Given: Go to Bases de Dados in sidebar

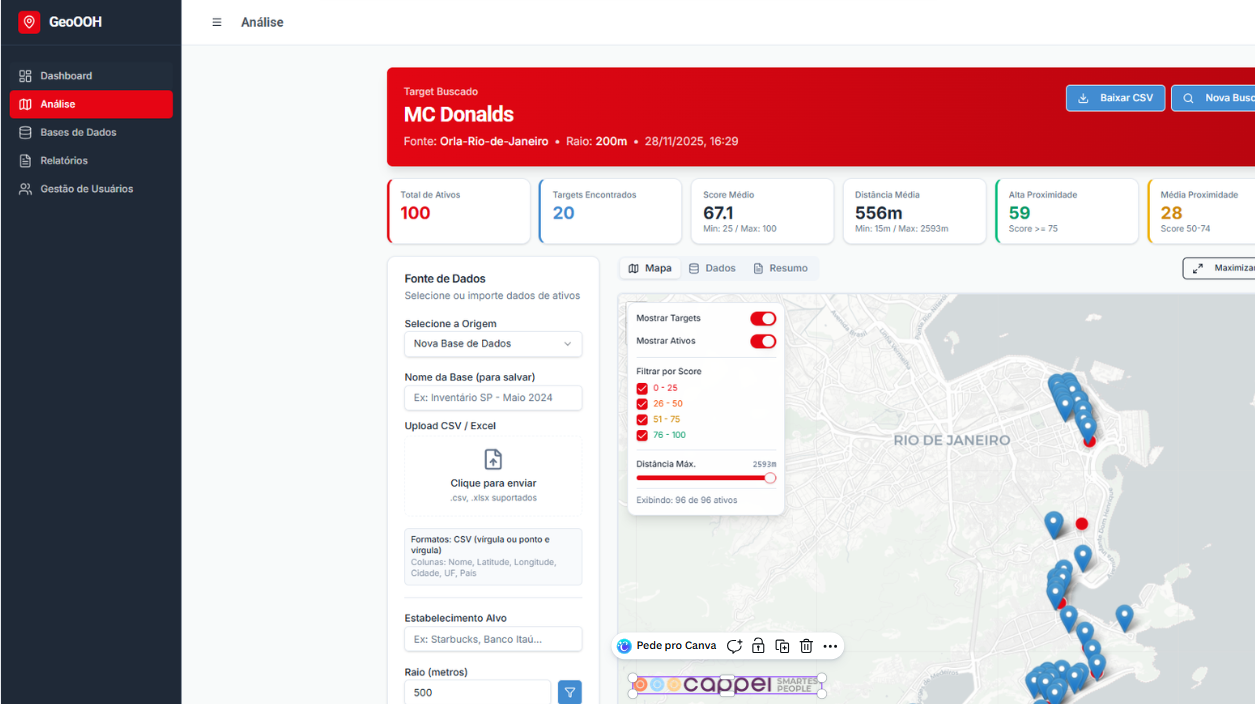Looking at the screenshot, I should [78, 132].
